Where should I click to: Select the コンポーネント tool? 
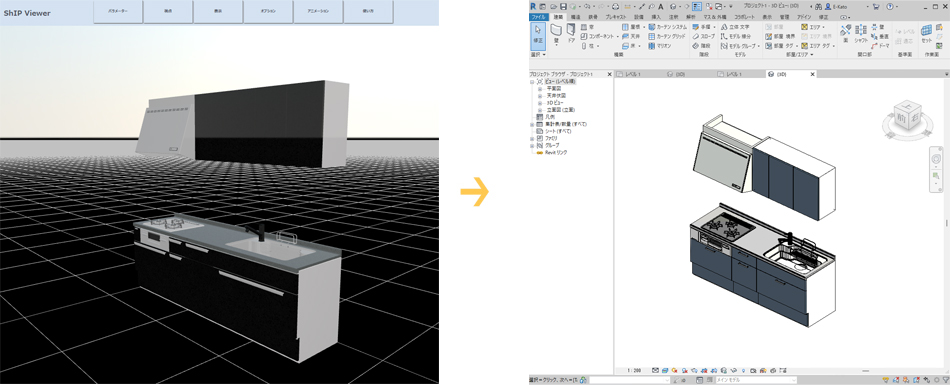pyautogui.click(x=600, y=36)
